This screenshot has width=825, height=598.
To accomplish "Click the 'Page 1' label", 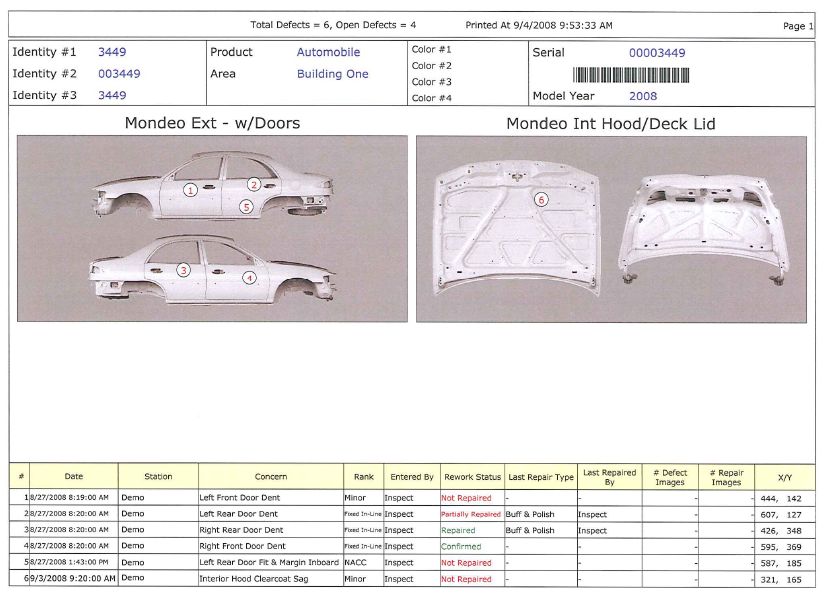I will (x=798, y=26).
